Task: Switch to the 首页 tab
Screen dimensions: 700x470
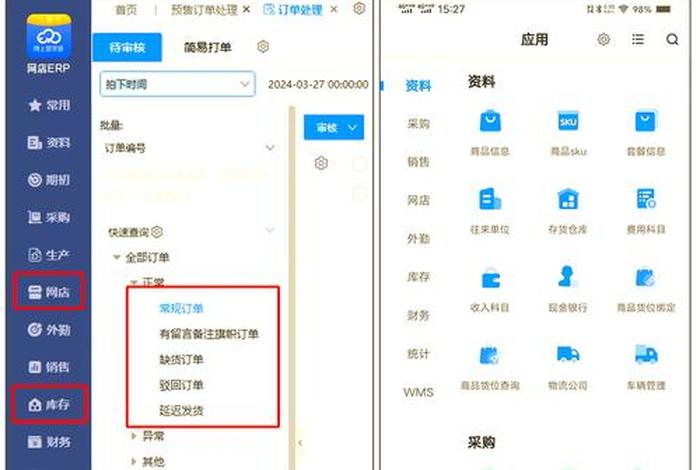Action: click(126, 9)
